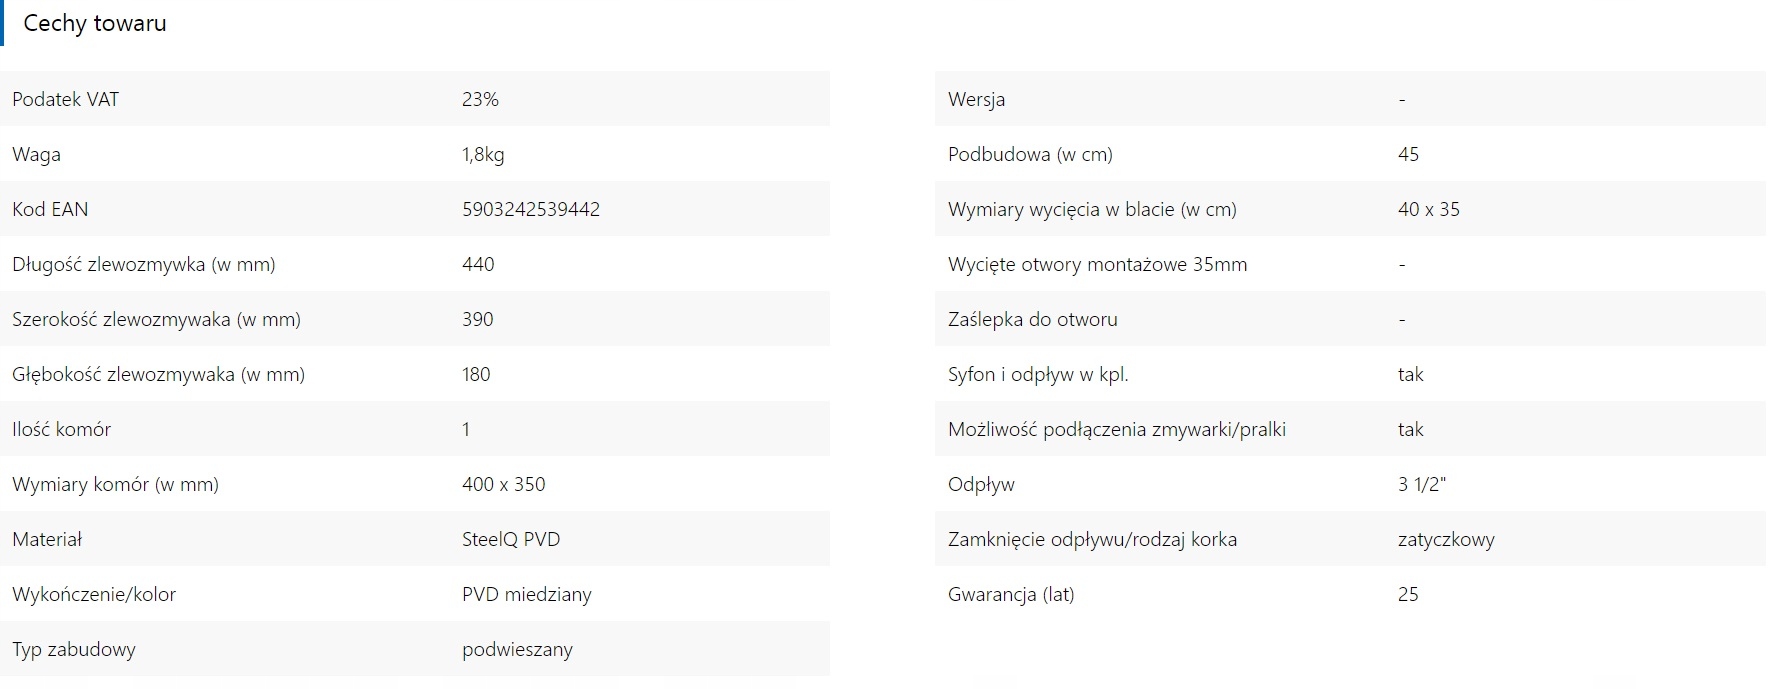Click the PVD miedziany finish value
The image size is (1769, 689).
tap(527, 594)
